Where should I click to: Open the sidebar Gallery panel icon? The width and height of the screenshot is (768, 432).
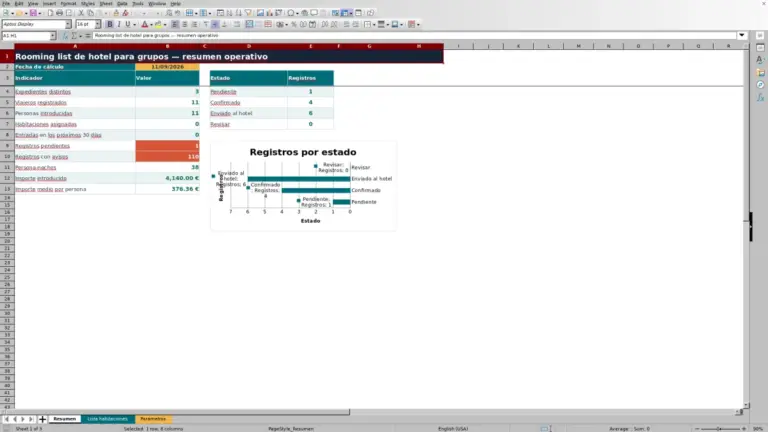760,72
